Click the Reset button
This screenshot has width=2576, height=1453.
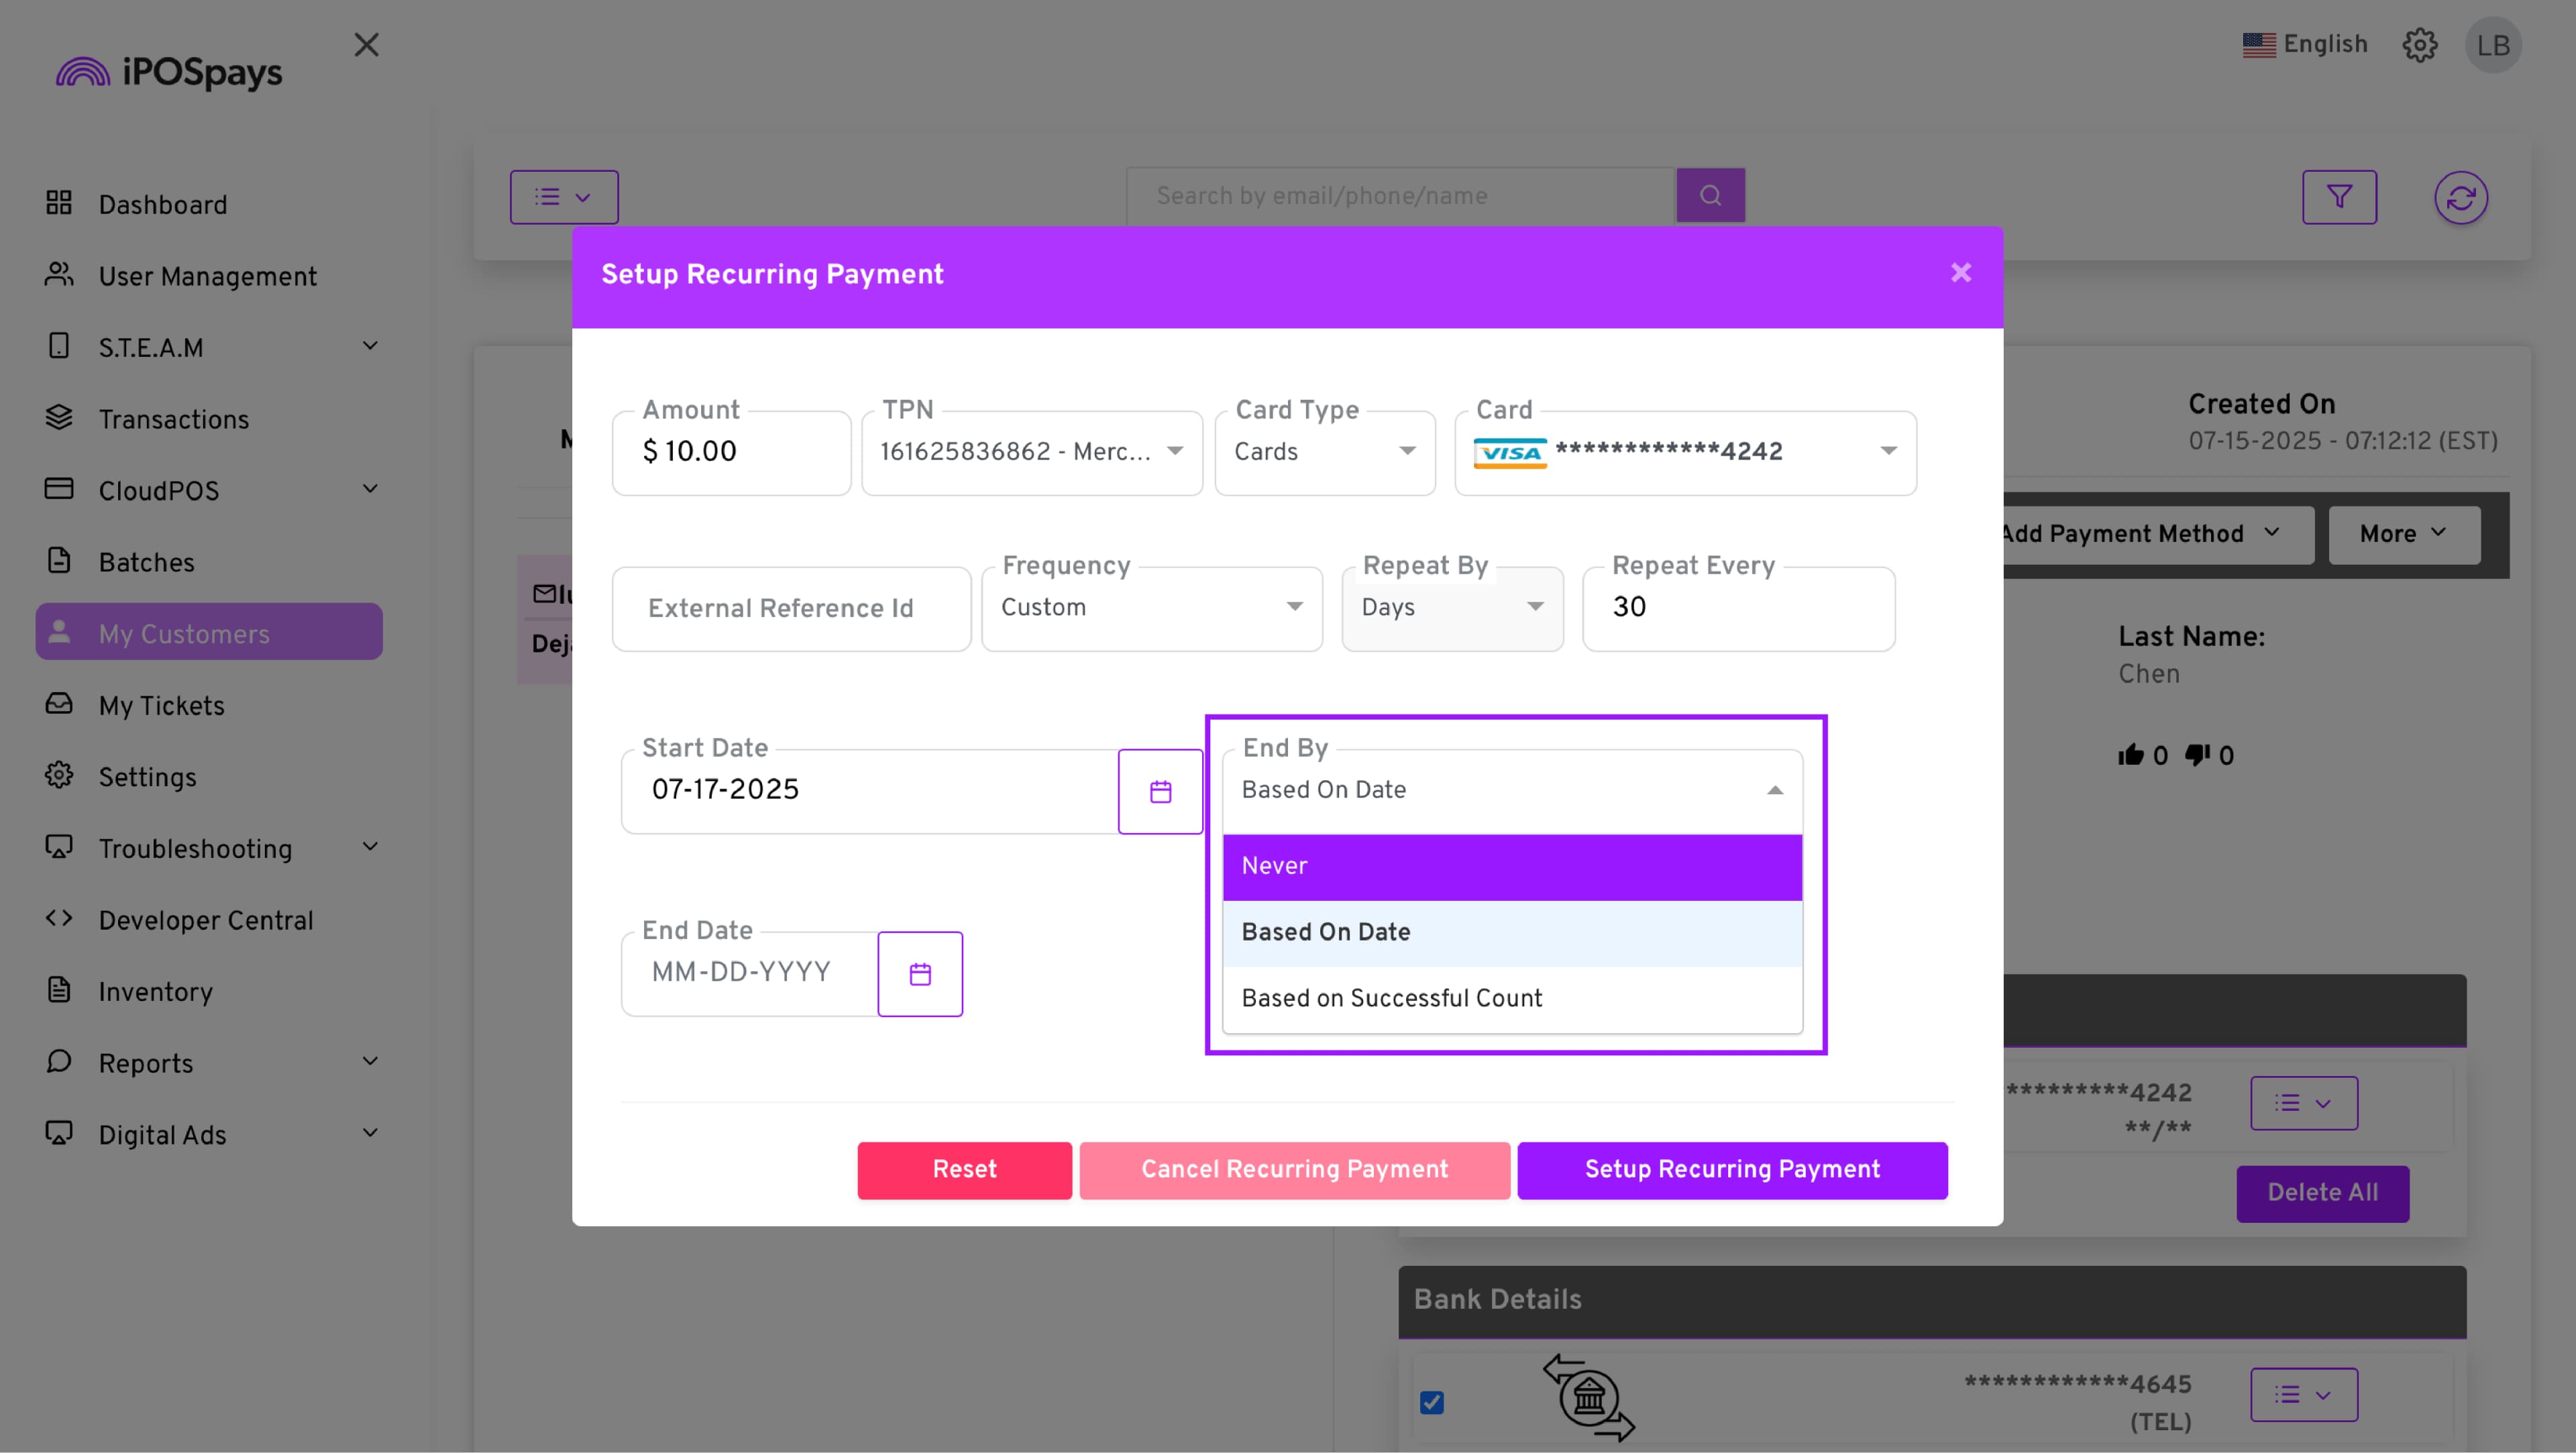[964, 1169]
